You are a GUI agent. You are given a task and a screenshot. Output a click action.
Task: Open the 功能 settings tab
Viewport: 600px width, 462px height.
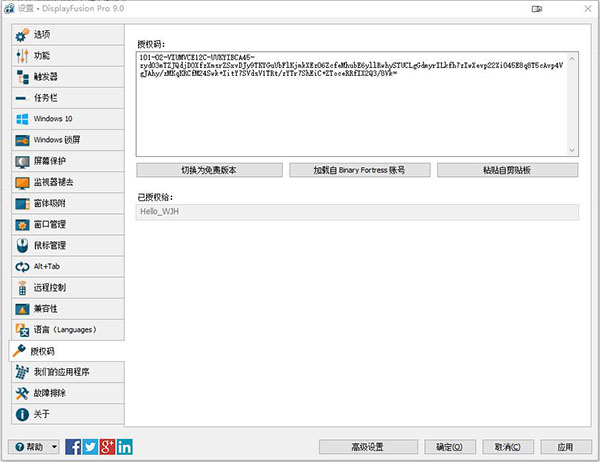[68, 56]
